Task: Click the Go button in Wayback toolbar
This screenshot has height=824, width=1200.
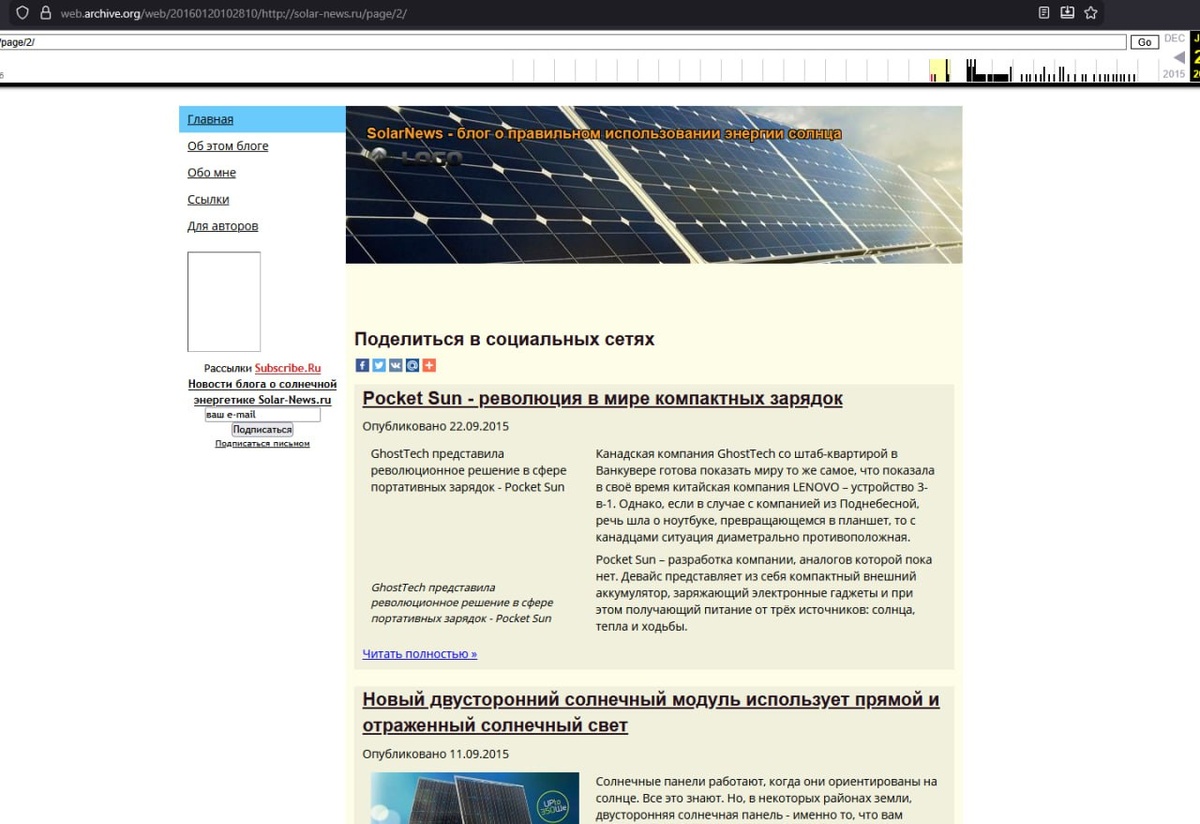Action: 1145,42
